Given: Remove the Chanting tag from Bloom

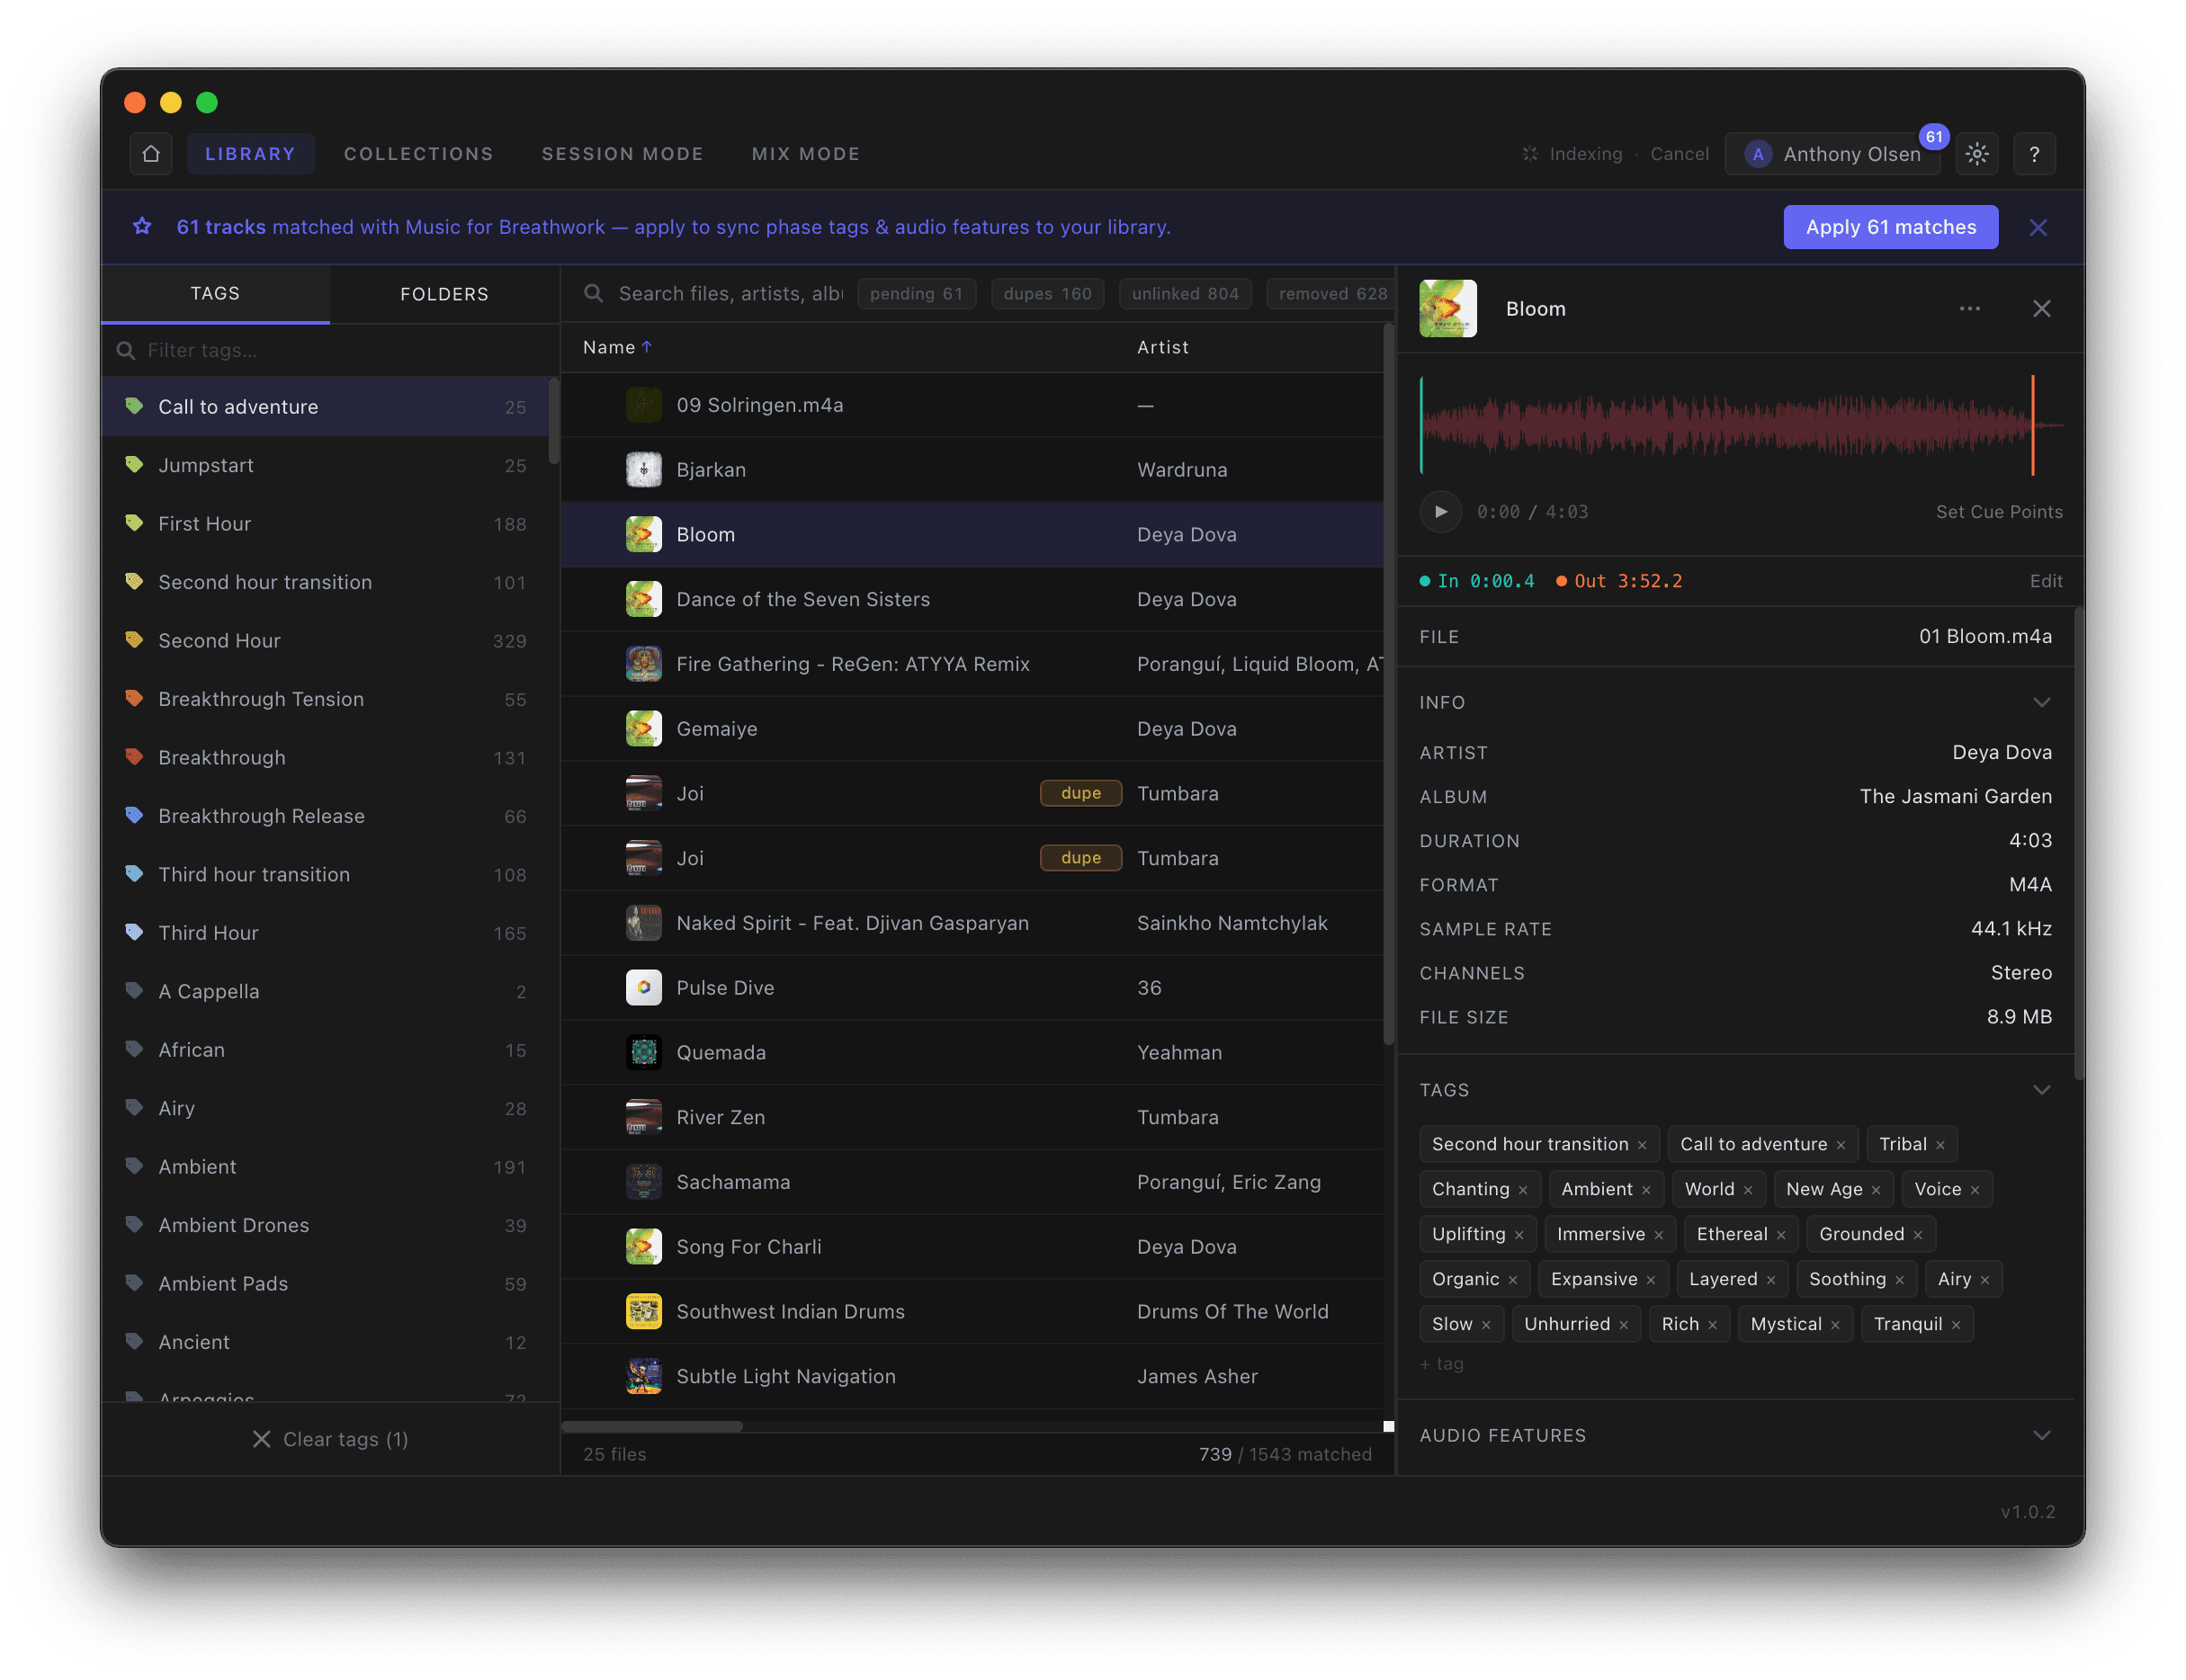Looking at the screenshot, I should tap(1523, 1190).
